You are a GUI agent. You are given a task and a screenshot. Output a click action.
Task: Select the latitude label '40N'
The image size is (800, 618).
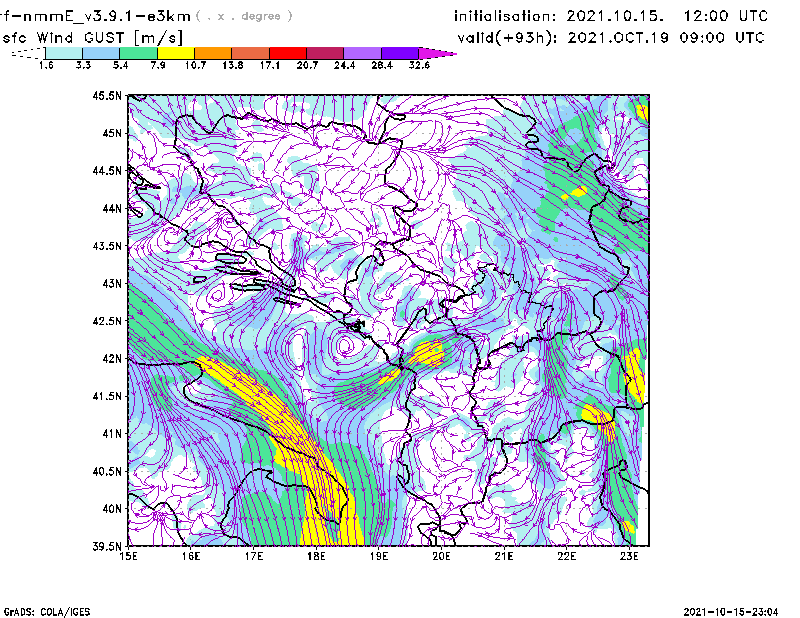(112, 509)
